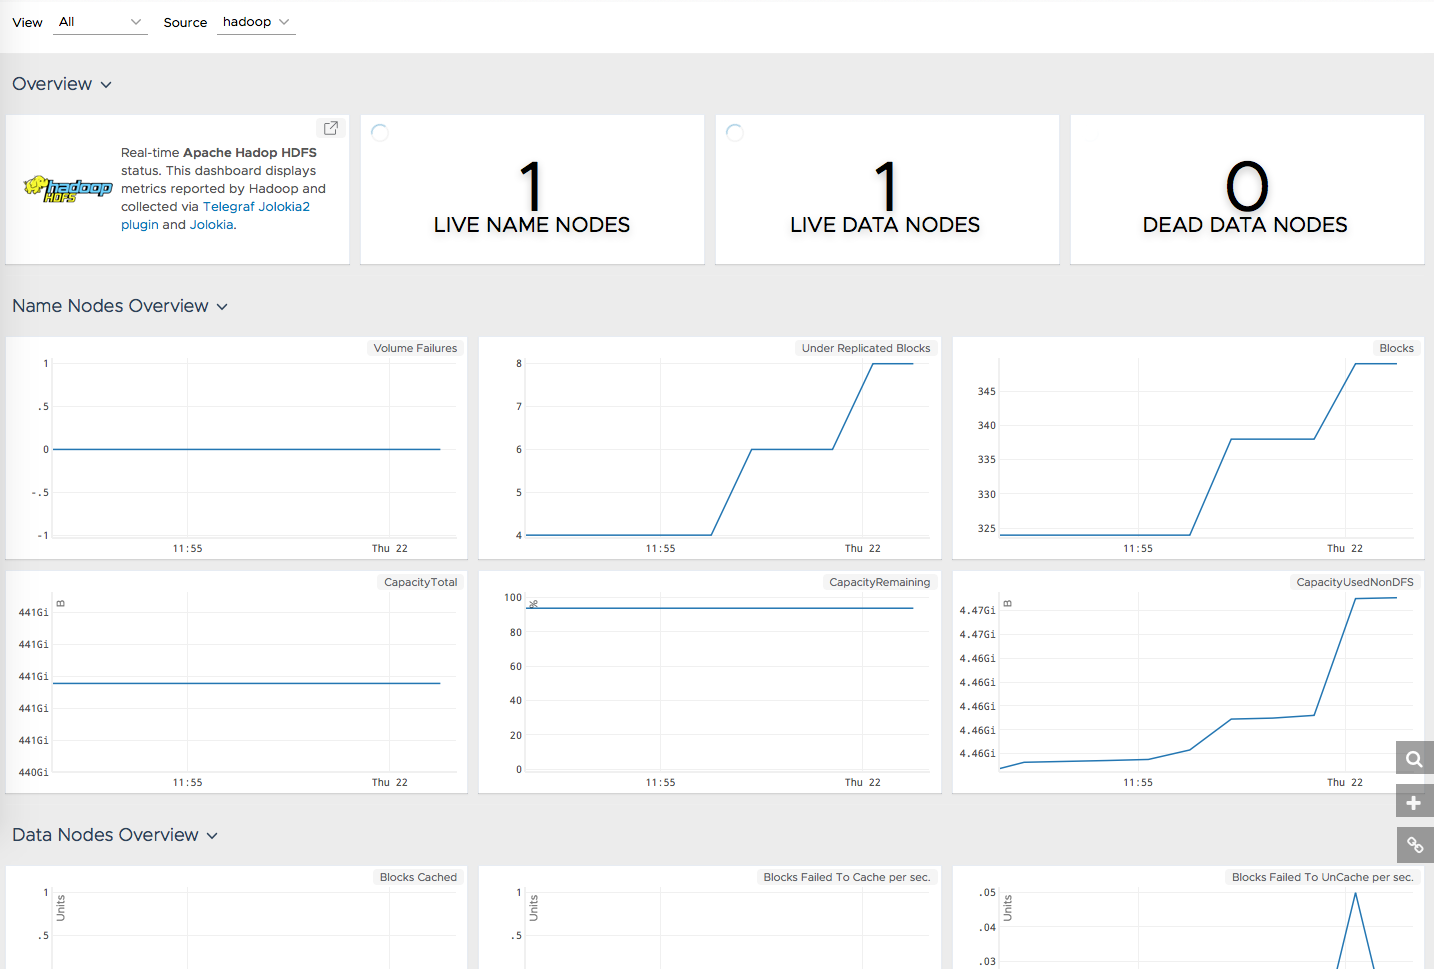Follow the Jolokia link

point(212,225)
